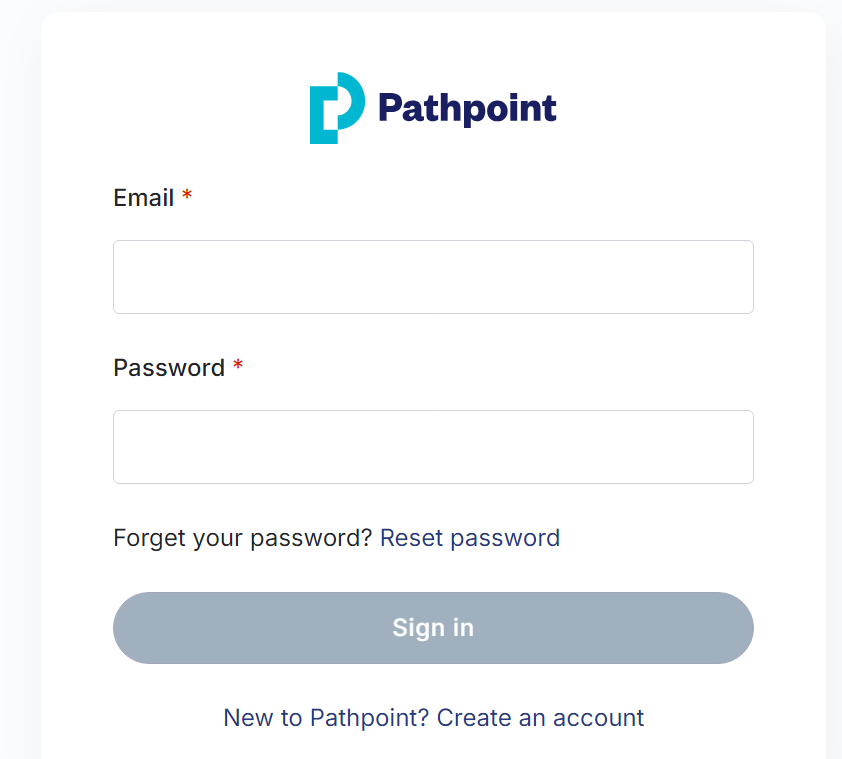Start password recovery via Reset password
This screenshot has width=842, height=759.
point(470,538)
